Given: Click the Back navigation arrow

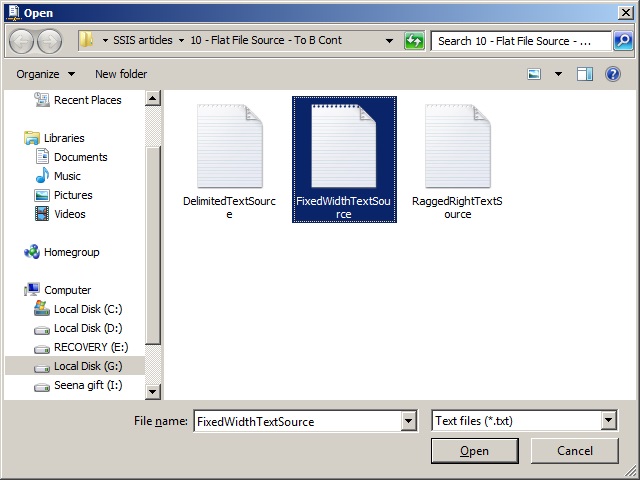Looking at the screenshot, I should click(21, 41).
